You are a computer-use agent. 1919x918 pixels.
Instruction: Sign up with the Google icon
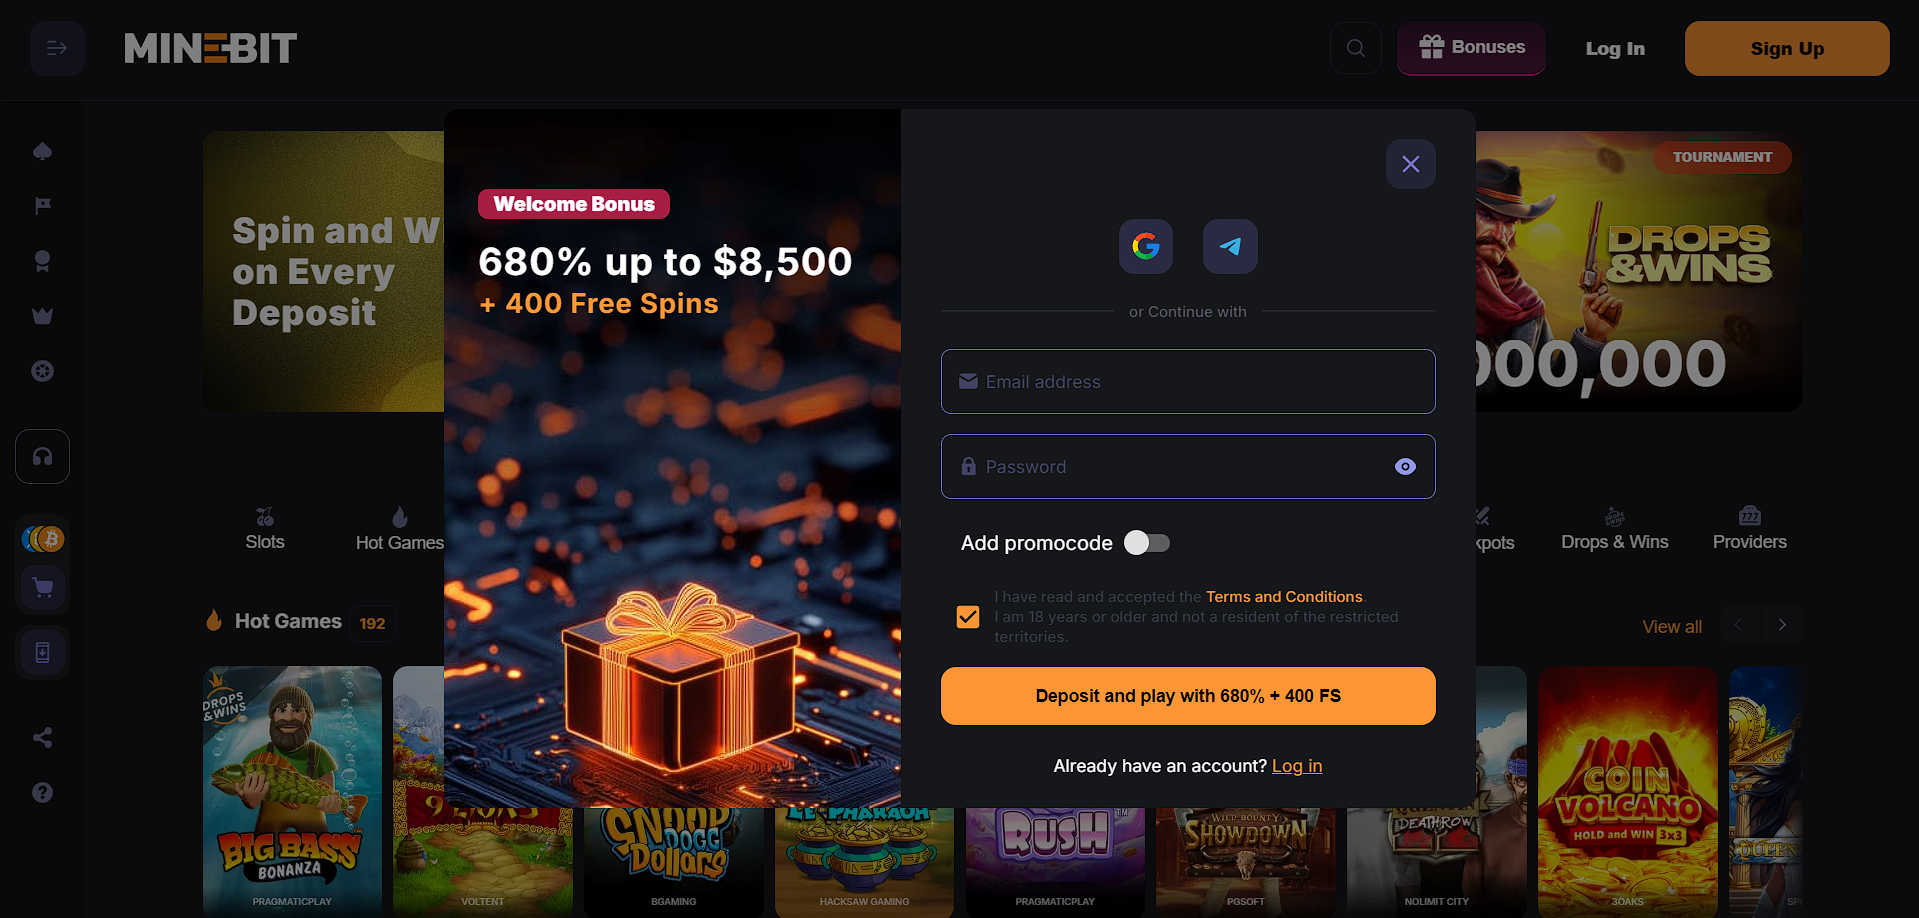1146,246
